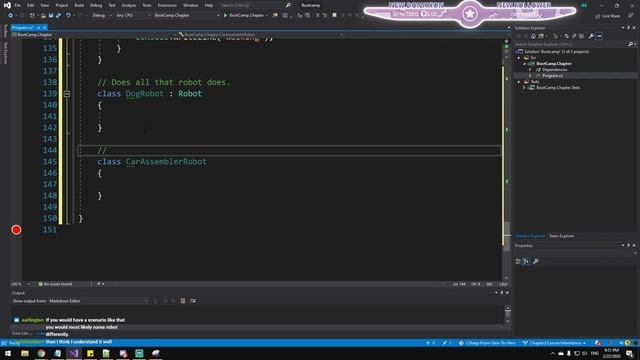Click the comment 'Does all that robot does.'

click(x=164, y=82)
